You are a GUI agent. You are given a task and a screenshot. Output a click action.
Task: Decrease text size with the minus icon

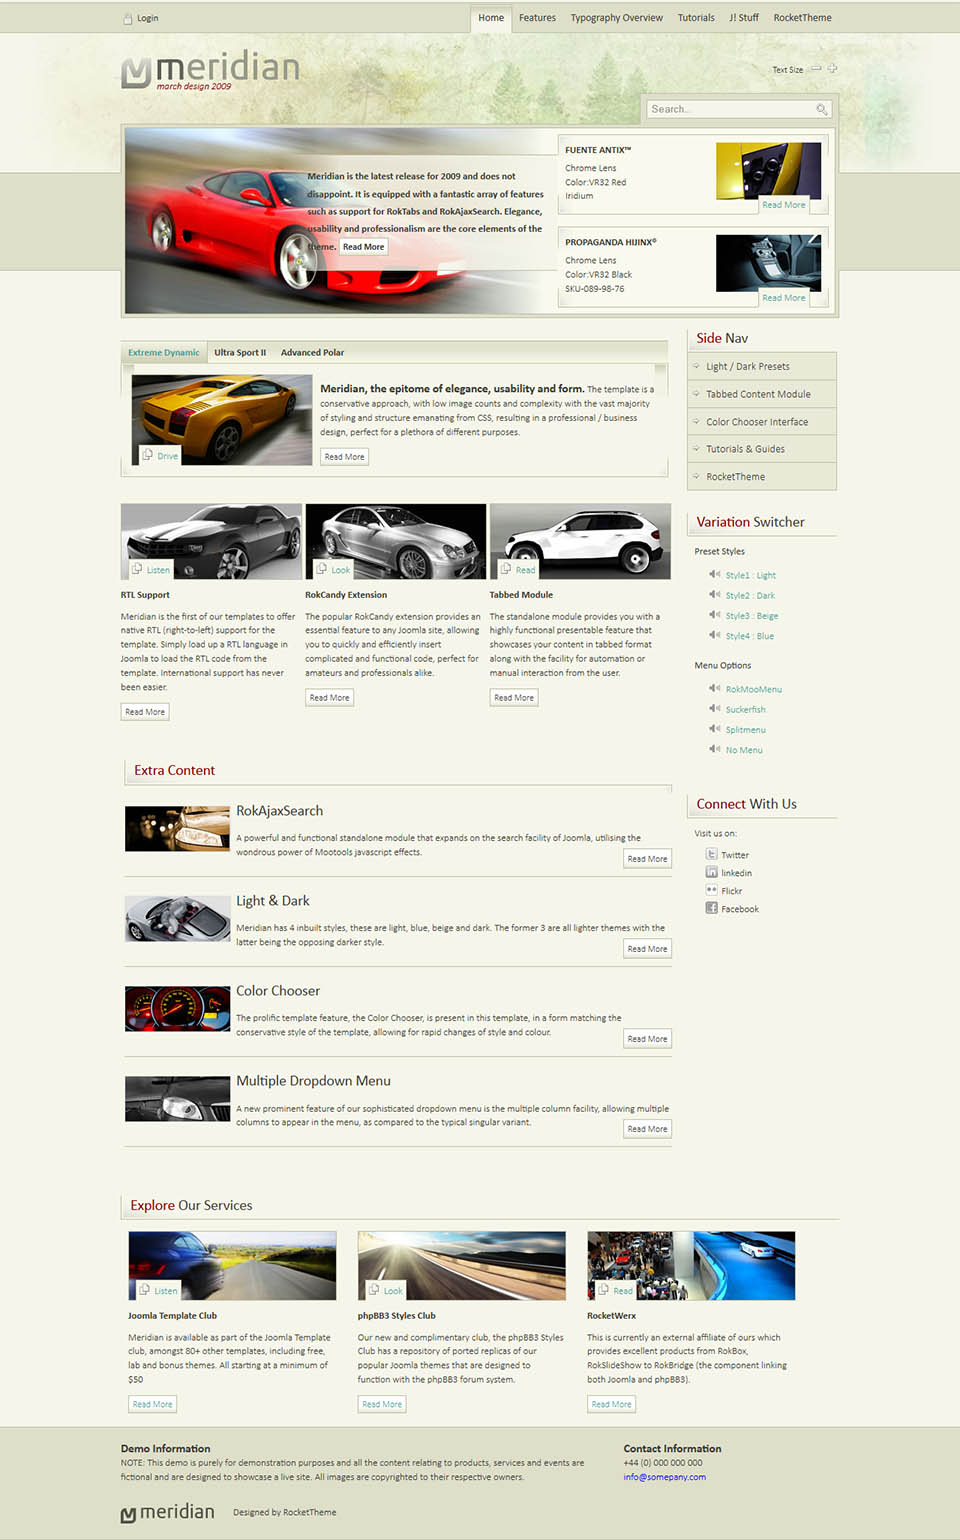tap(816, 69)
